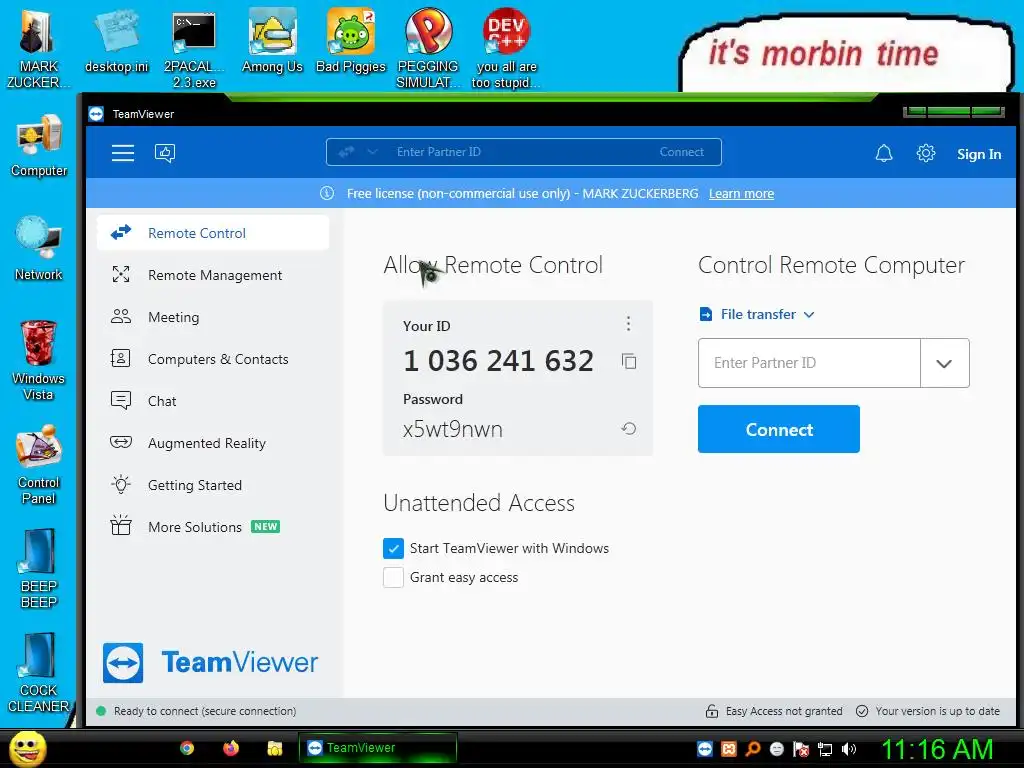Launch Firefox from the taskbar
Viewport: 1024px width, 768px height.
click(231, 748)
